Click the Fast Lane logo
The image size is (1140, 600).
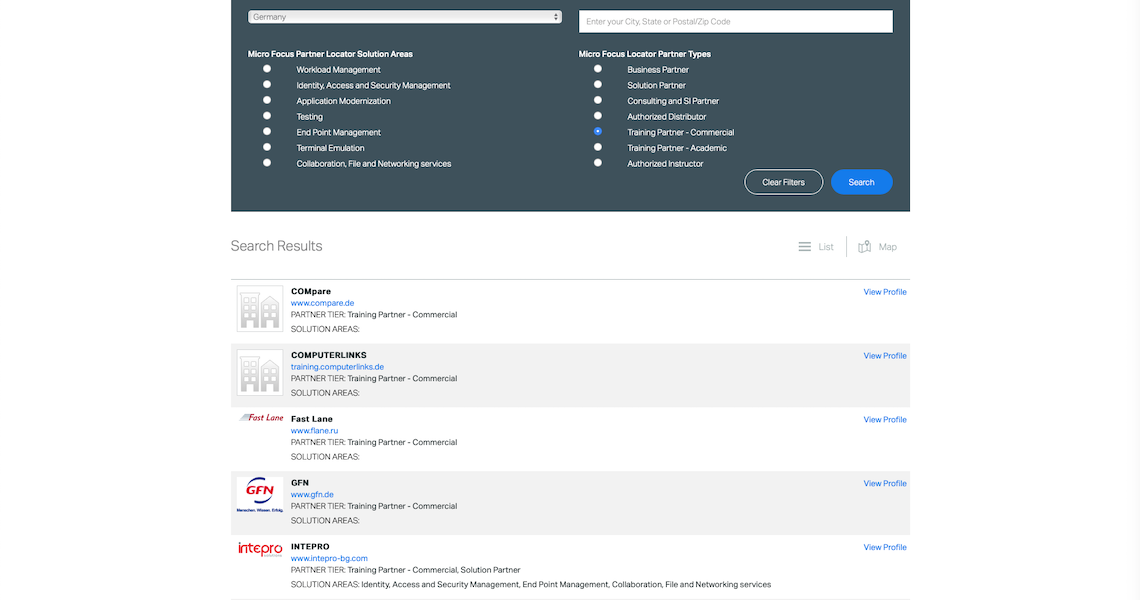coord(261,418)
